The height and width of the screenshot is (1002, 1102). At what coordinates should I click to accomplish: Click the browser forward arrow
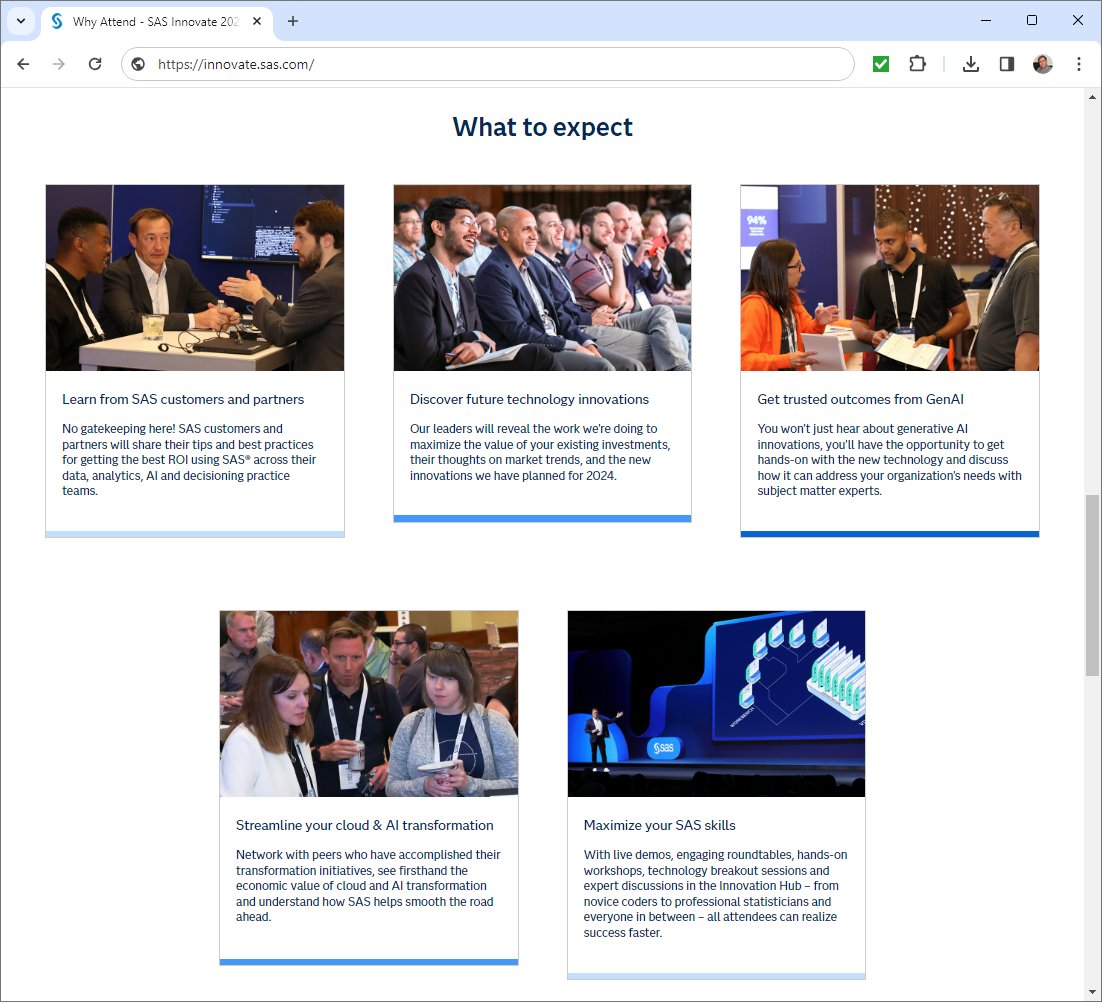point(59,64)
